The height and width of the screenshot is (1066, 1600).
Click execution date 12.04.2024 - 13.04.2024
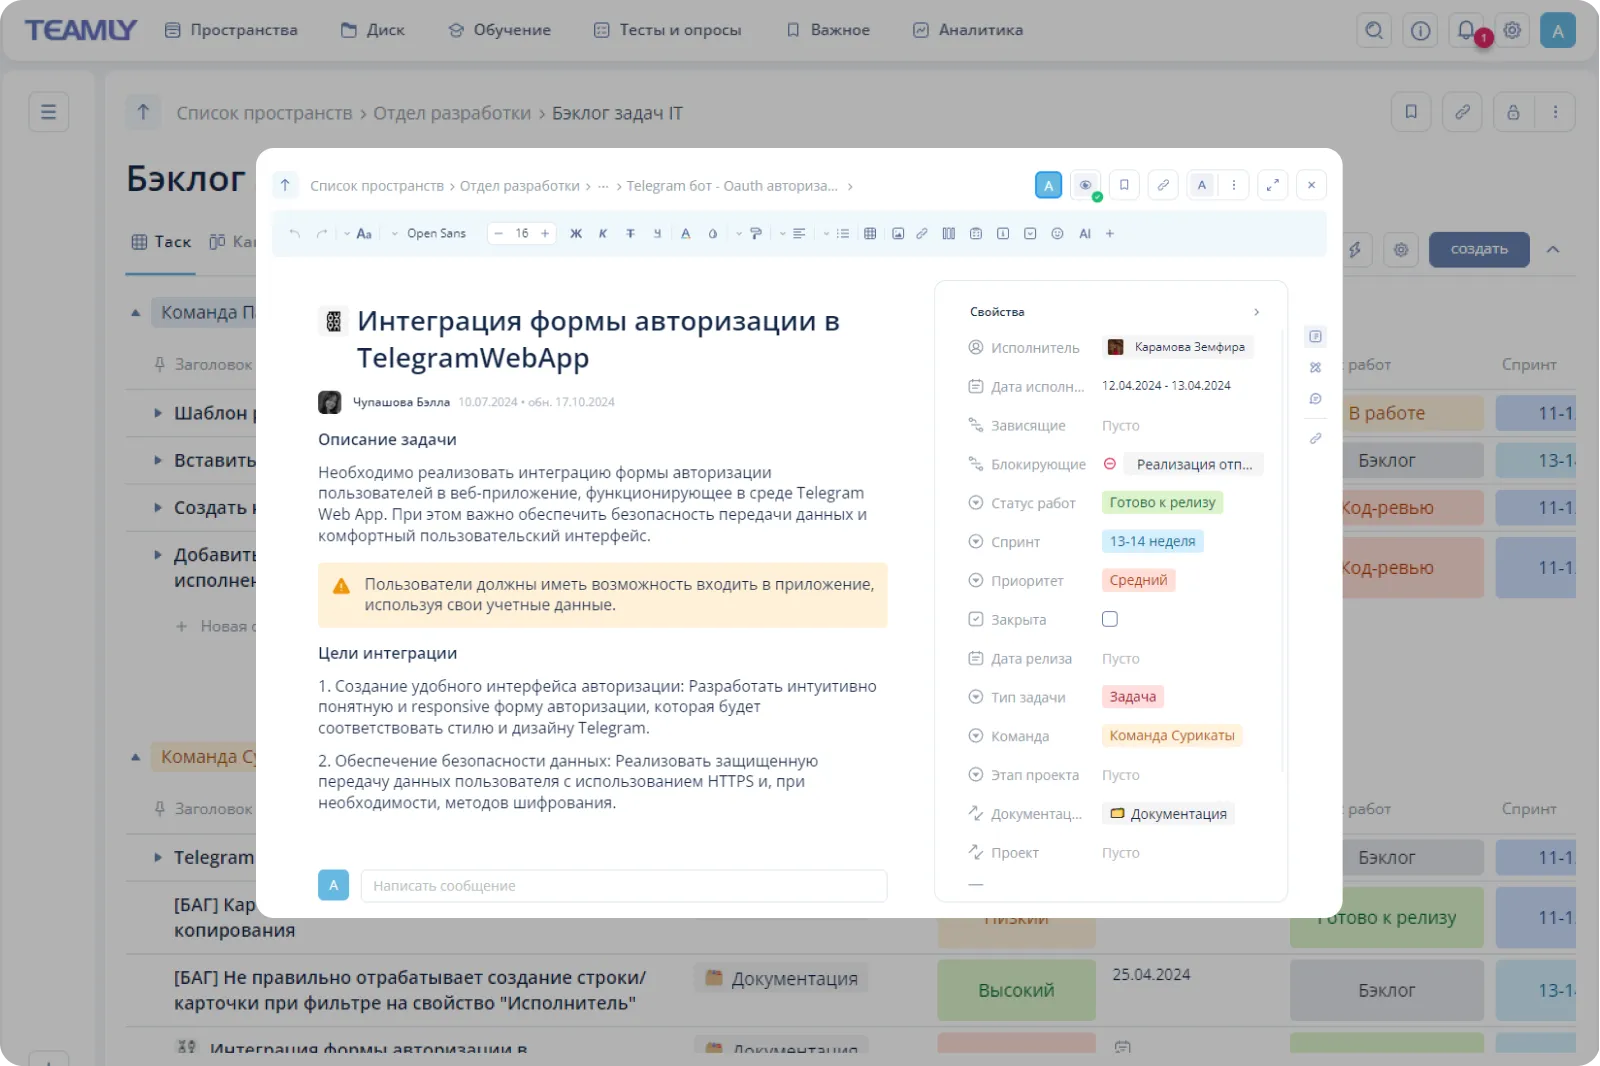coord(1166,386)
